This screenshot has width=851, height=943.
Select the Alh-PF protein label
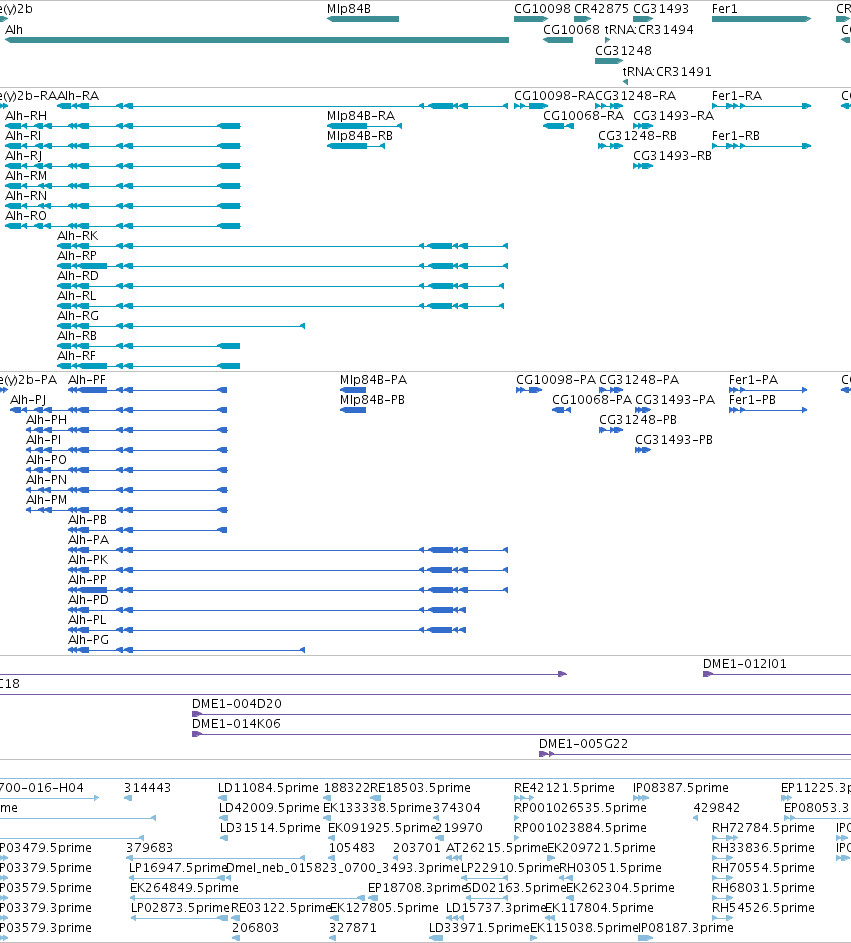tap(87, 379)
